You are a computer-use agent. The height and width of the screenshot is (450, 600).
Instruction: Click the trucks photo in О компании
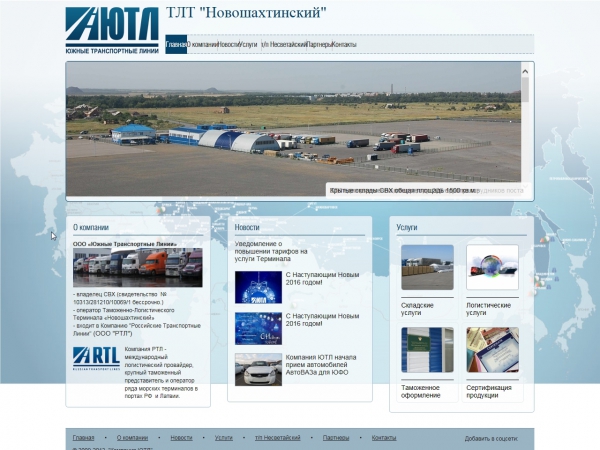[138, 267]
